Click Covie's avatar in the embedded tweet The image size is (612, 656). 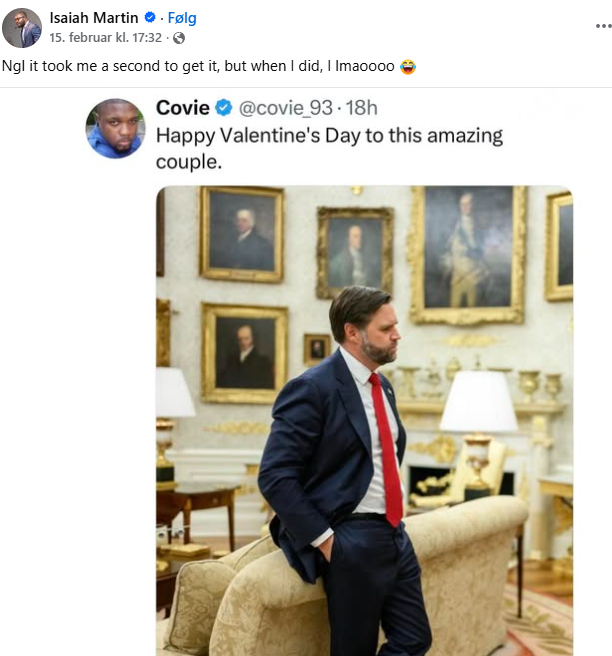click(116, 129)
